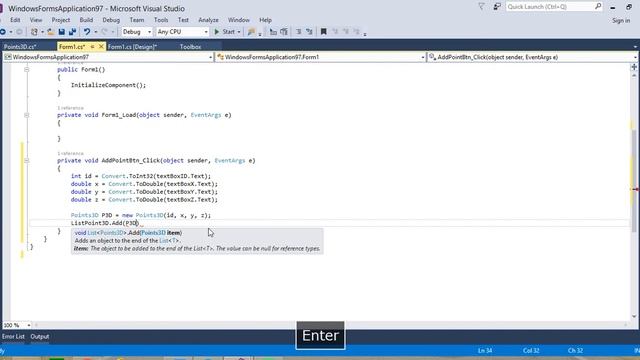
Task: Open the Tools menu
Action: tap(161, 20)
